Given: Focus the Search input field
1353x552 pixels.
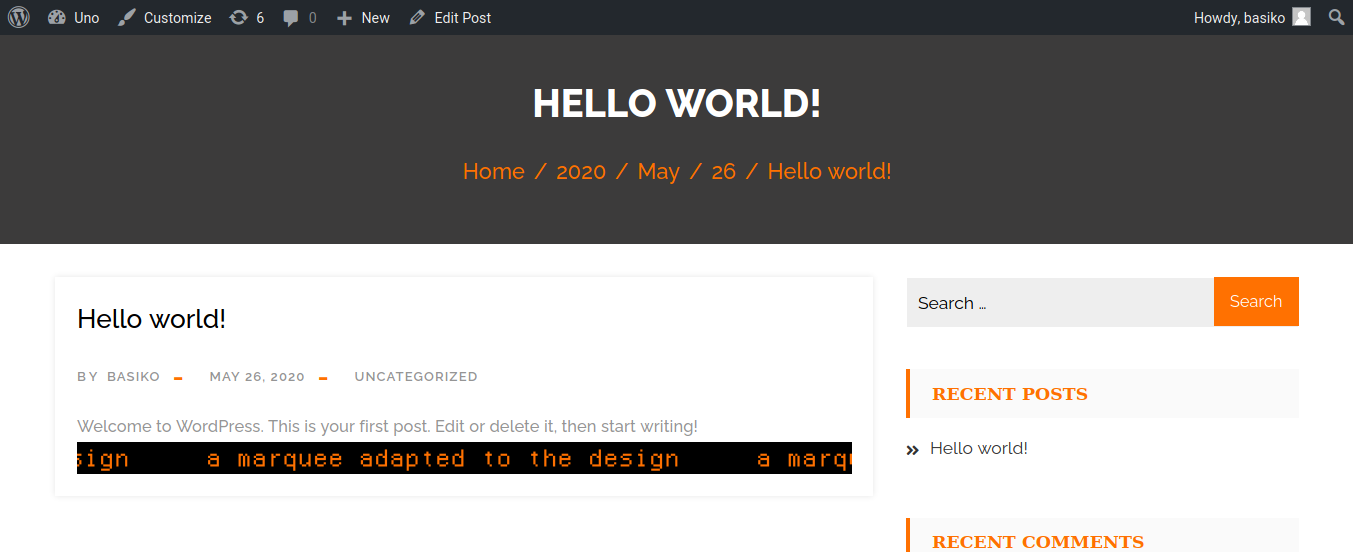Looking at the screenshot, I should pyautogui.click(x=1060, y=302).
